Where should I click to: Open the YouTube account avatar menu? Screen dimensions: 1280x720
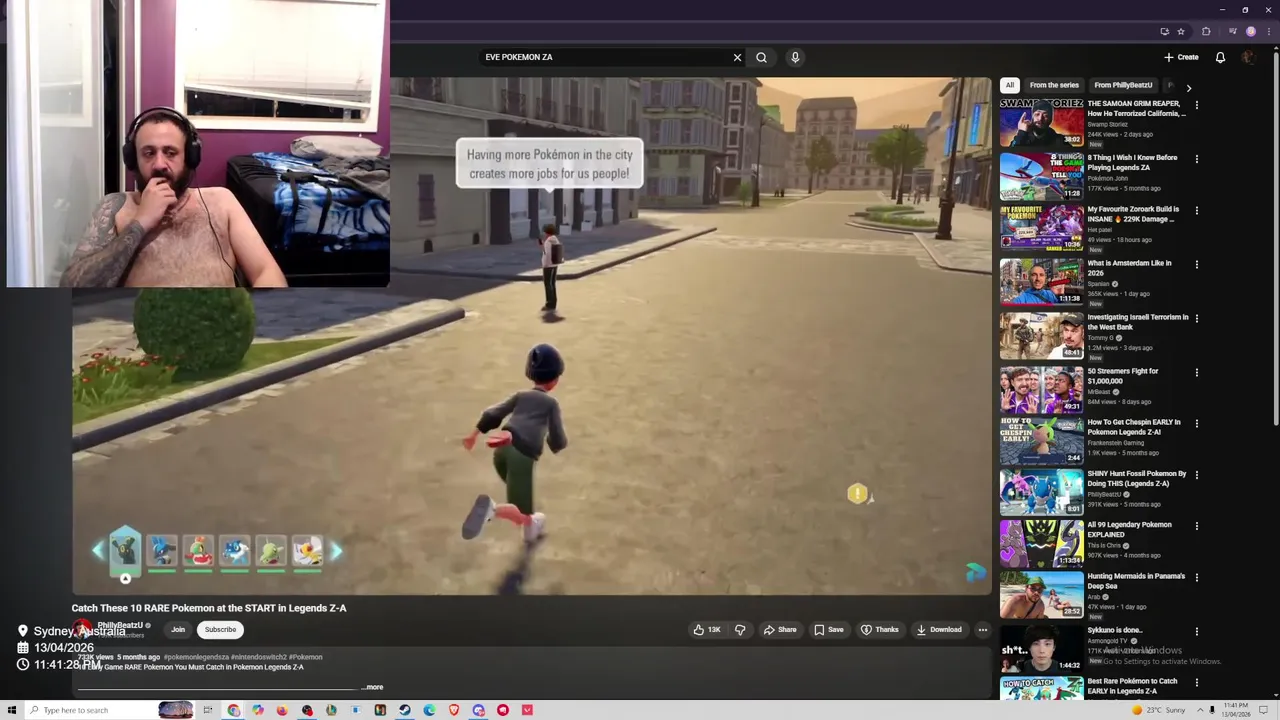tap(1248, 57)
